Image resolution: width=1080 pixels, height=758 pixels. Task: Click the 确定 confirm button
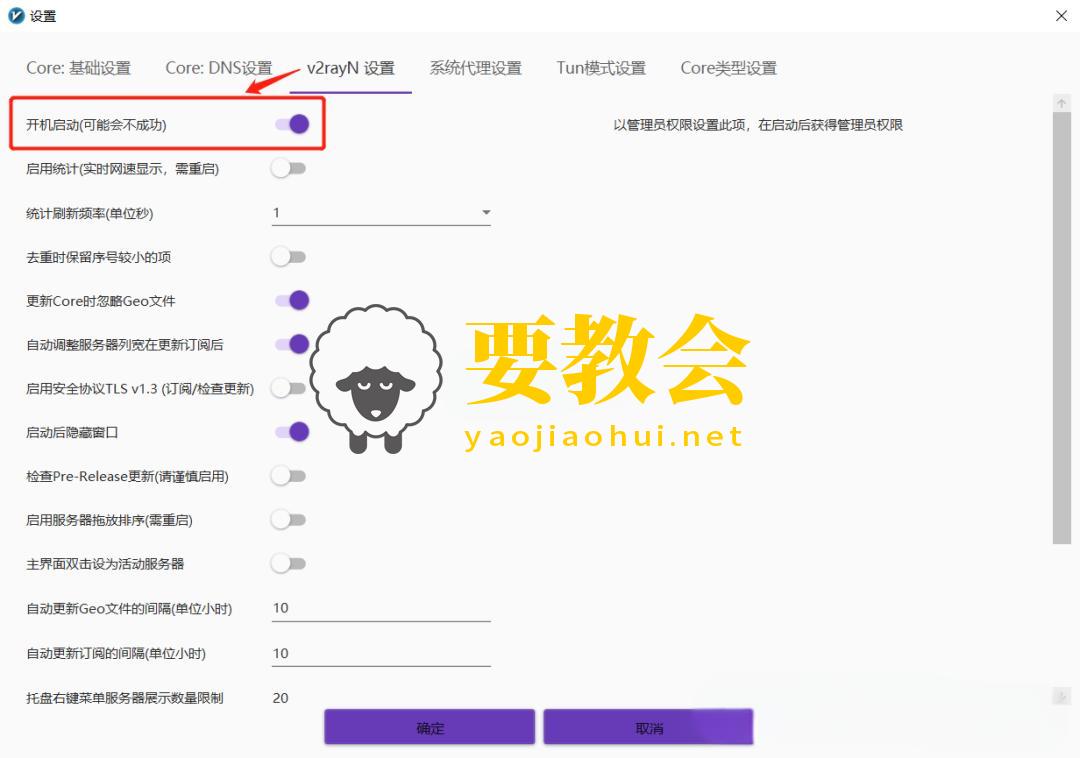pos(430,727)
